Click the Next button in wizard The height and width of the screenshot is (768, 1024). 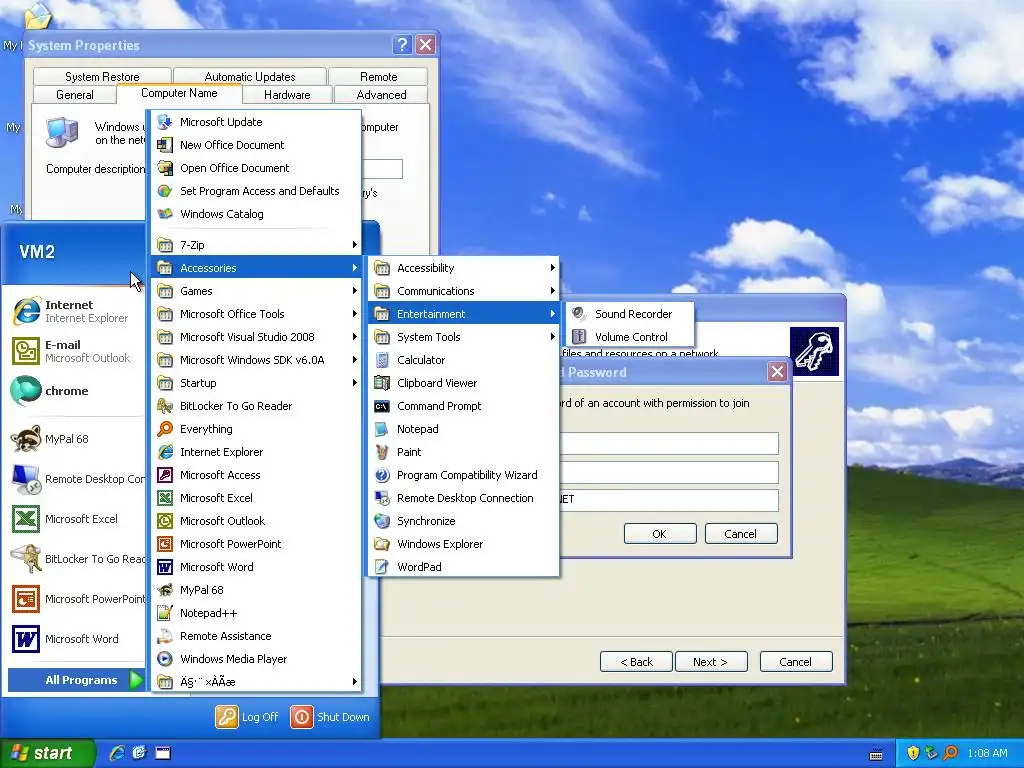pos(711,662)
